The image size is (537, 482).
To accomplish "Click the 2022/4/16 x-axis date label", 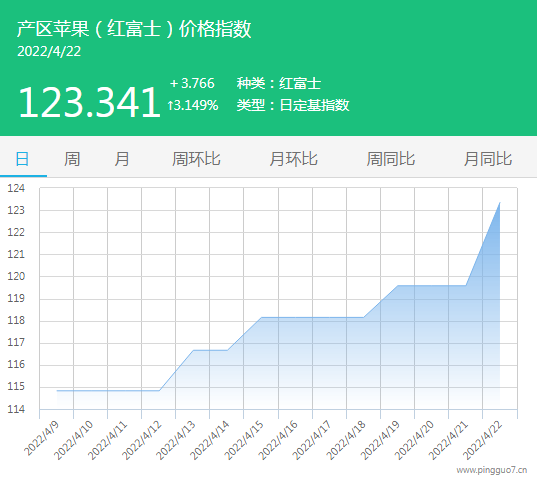I will (278, 440).
